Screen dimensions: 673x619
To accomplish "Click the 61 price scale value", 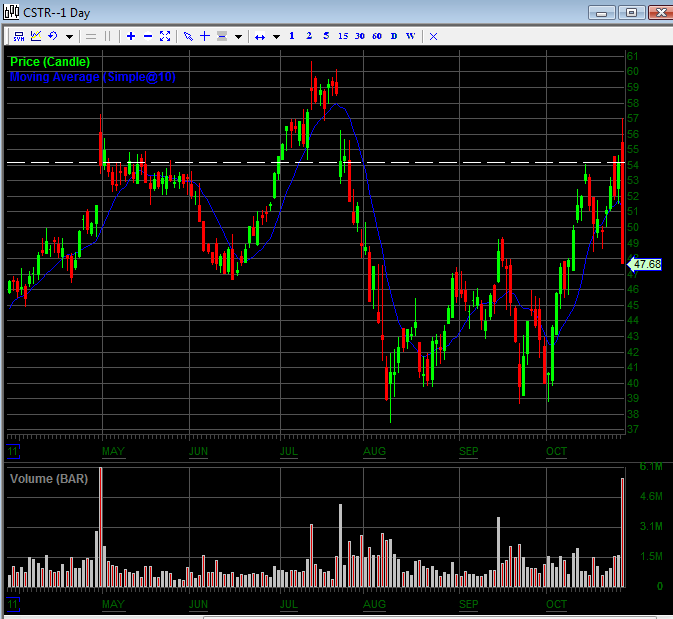I will coord(633,56).
